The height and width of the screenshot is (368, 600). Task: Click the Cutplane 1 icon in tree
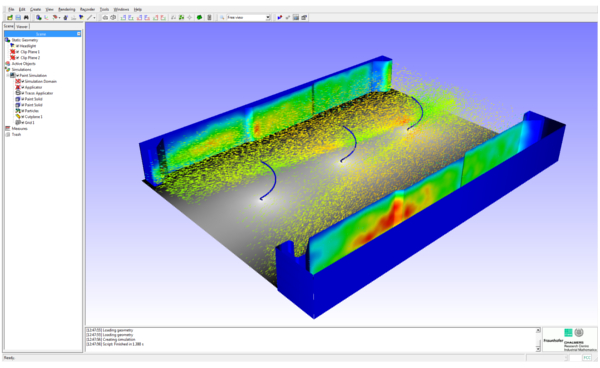18,116
